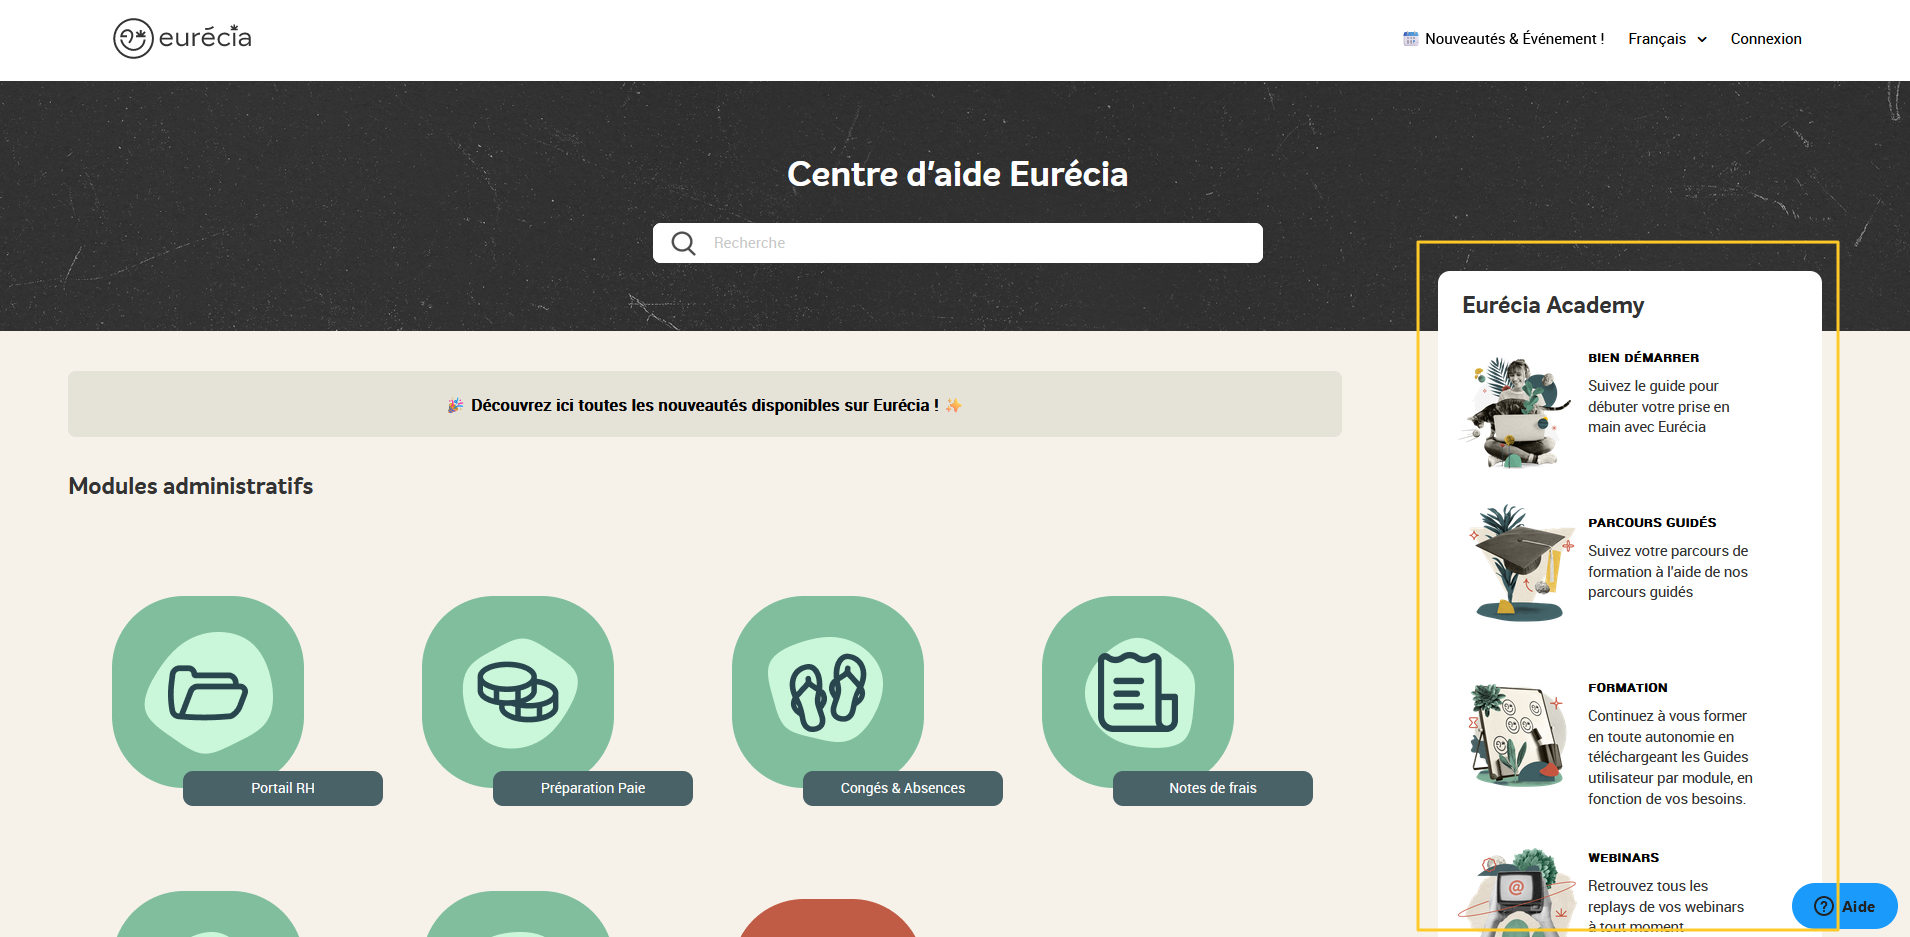
Task: Click 'Suivez votre parcours de formation' text
Action: click(1668, 572)
